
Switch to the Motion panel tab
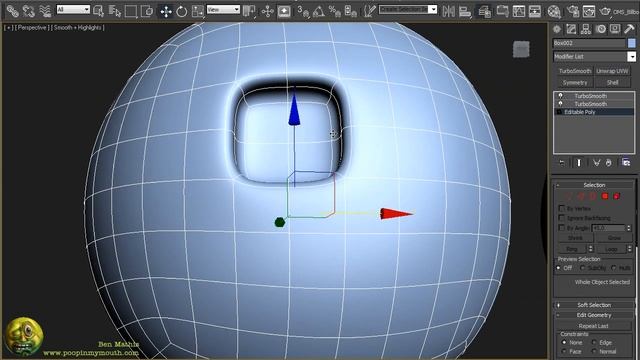[600, 29]
